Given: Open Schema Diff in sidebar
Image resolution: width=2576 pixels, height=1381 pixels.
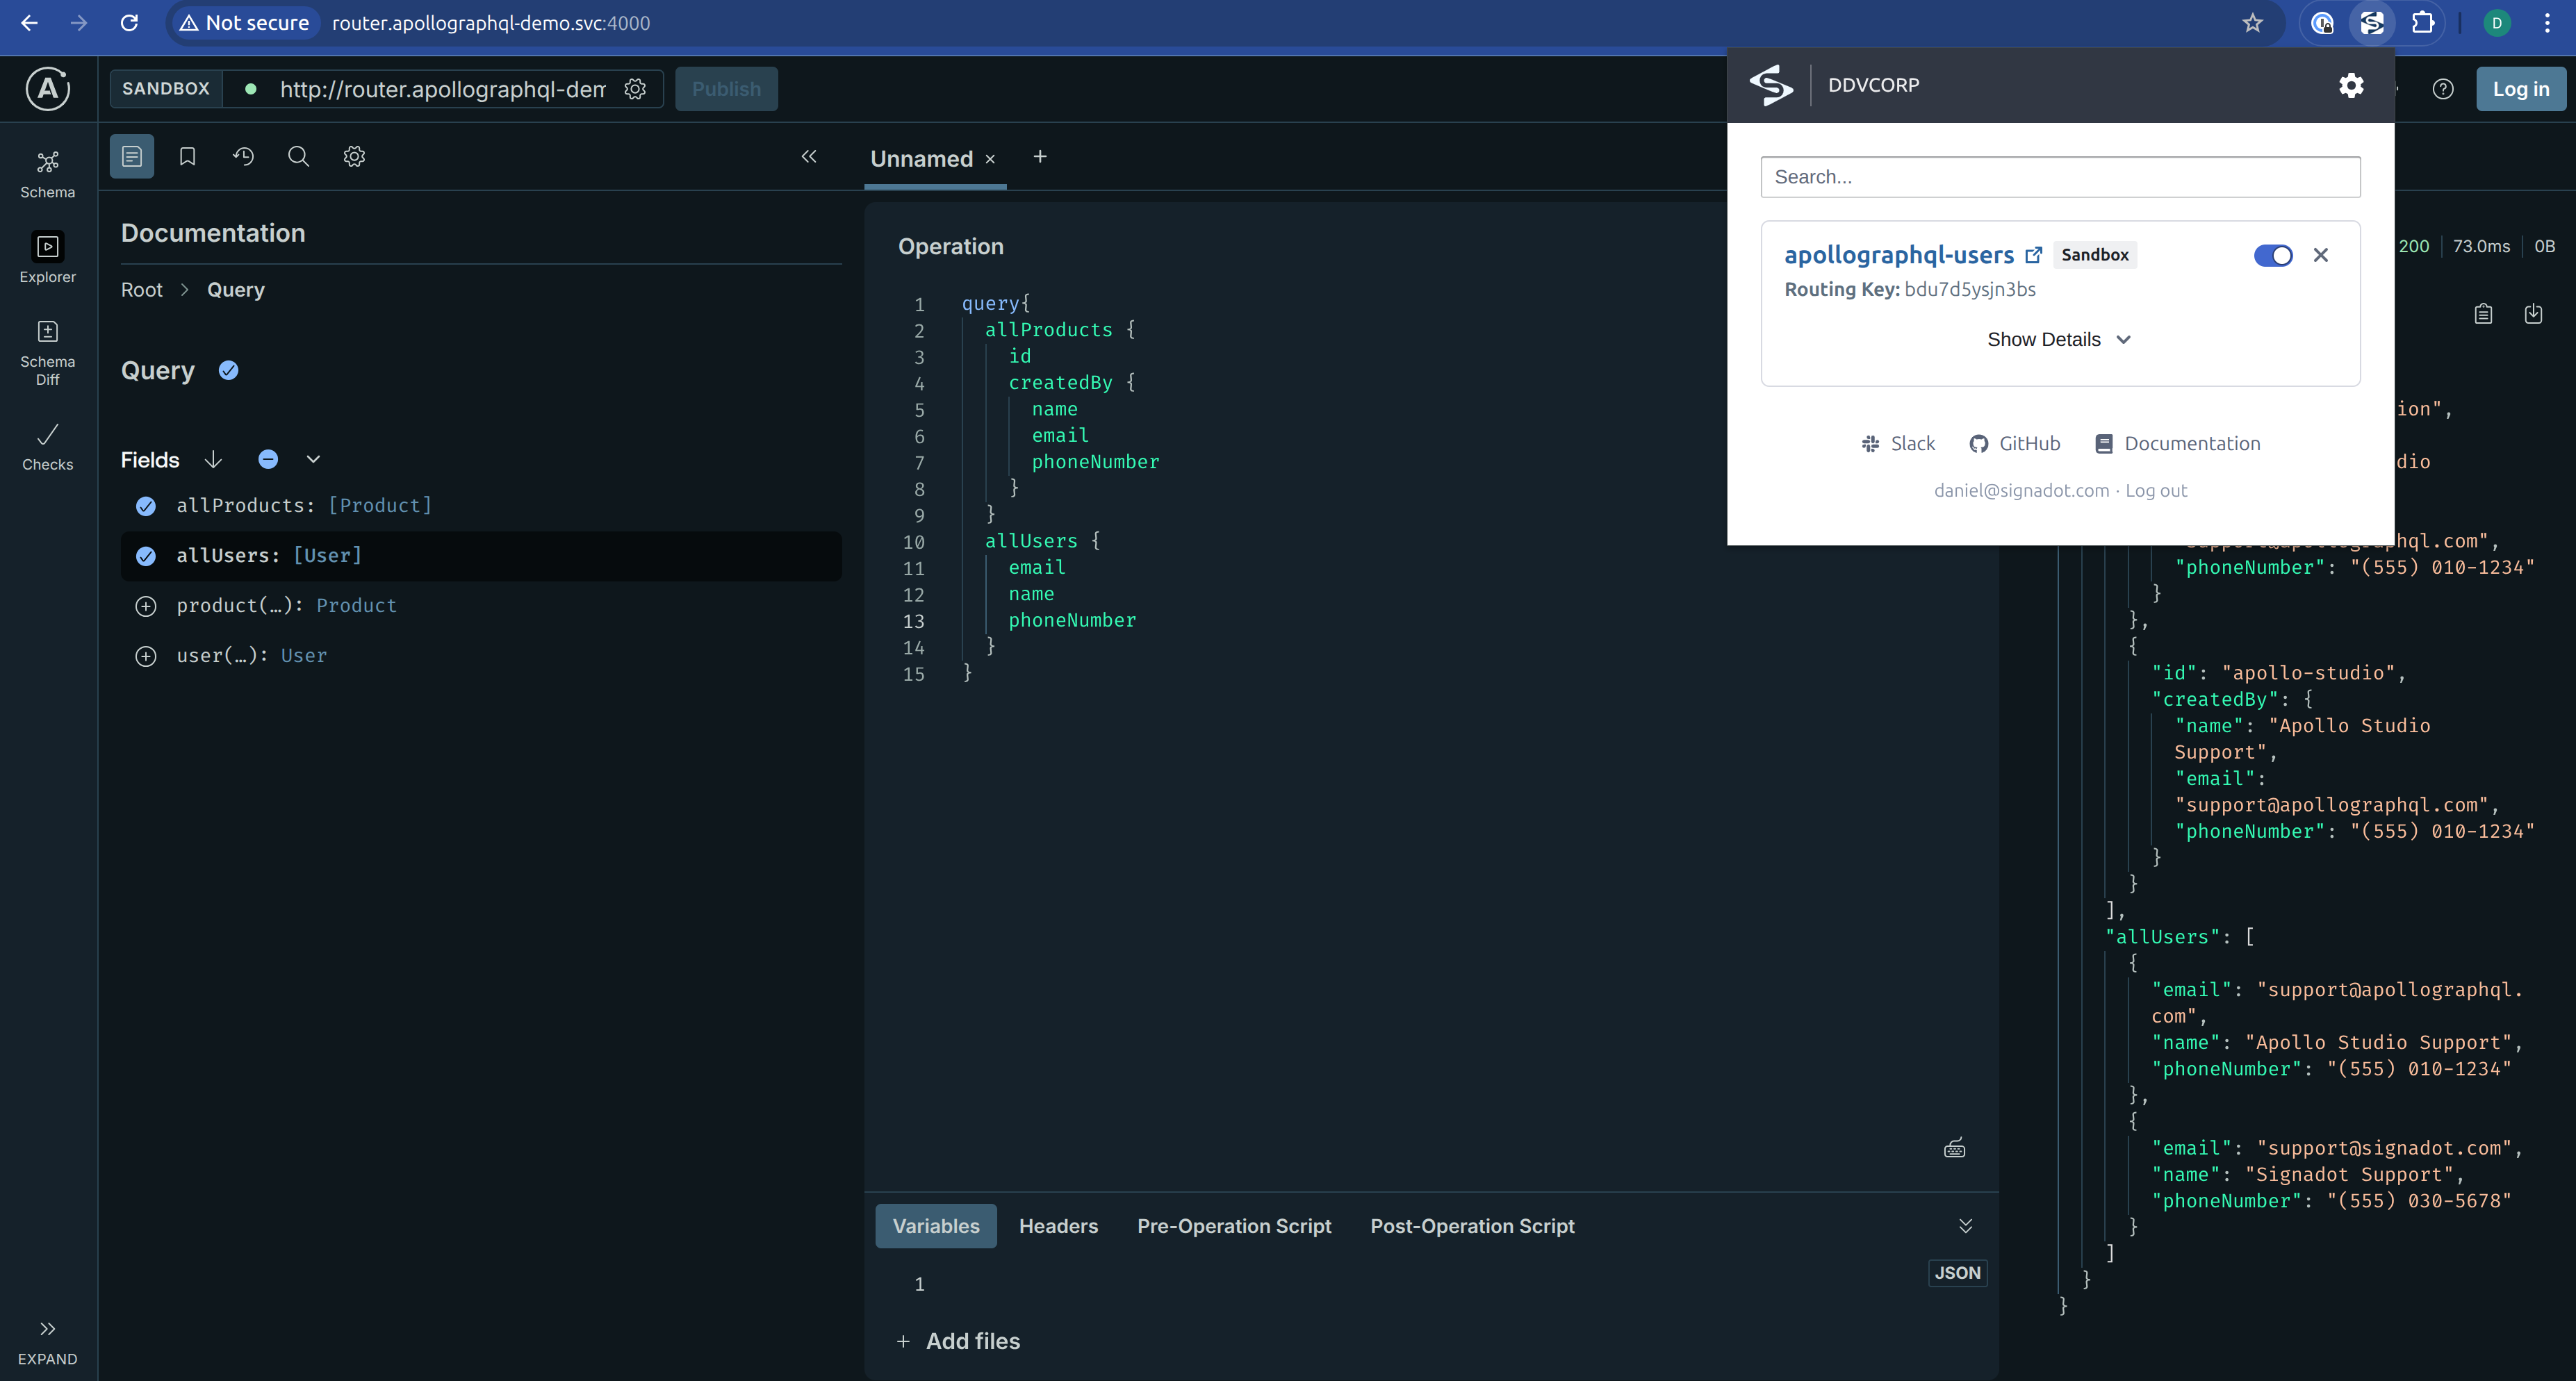Looking at the screenshot, I should point(47,352).
